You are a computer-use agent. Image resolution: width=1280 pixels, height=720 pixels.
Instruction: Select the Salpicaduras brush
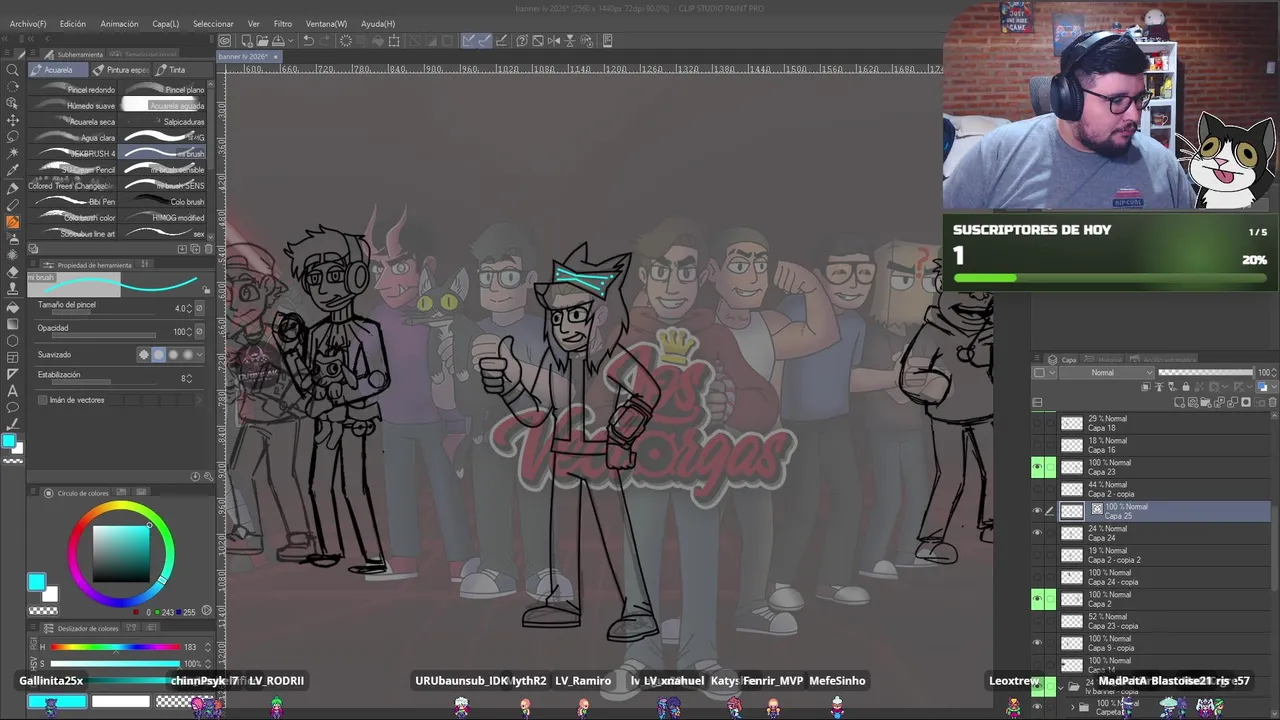[164, 122]
